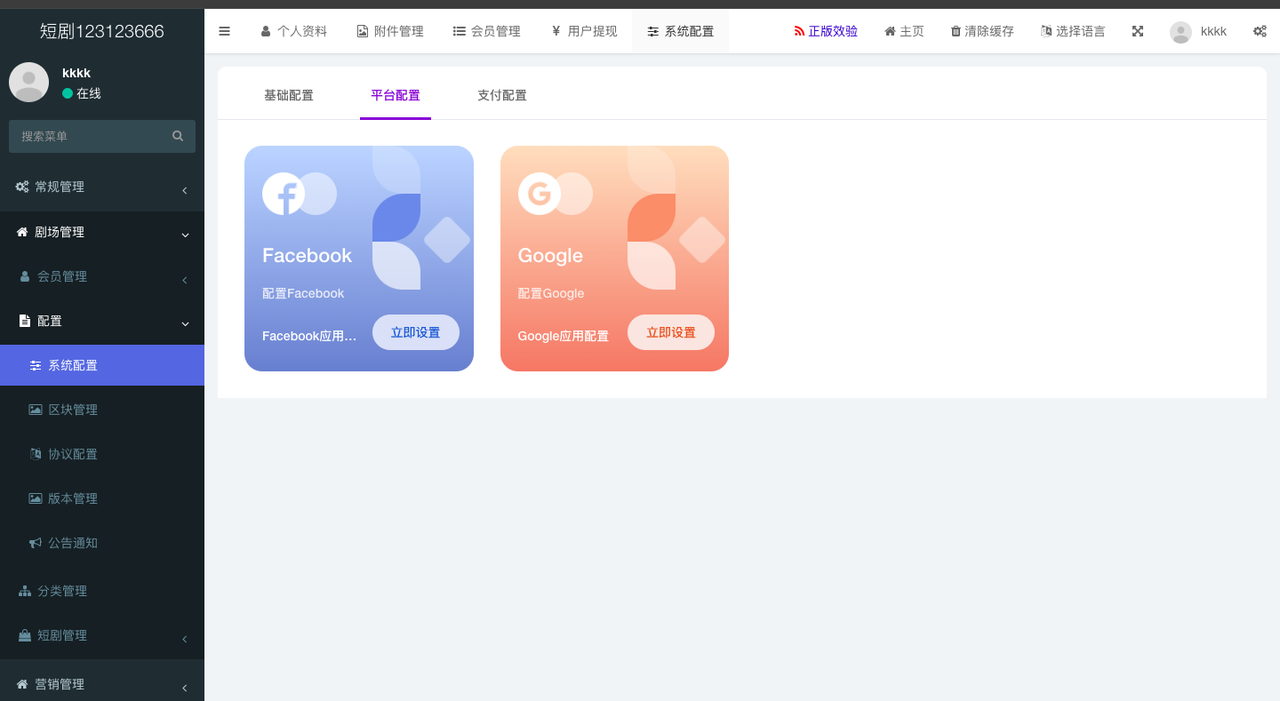
Task: Click the 正版效验 RSS icon
Action: click(x=799, y=32)
